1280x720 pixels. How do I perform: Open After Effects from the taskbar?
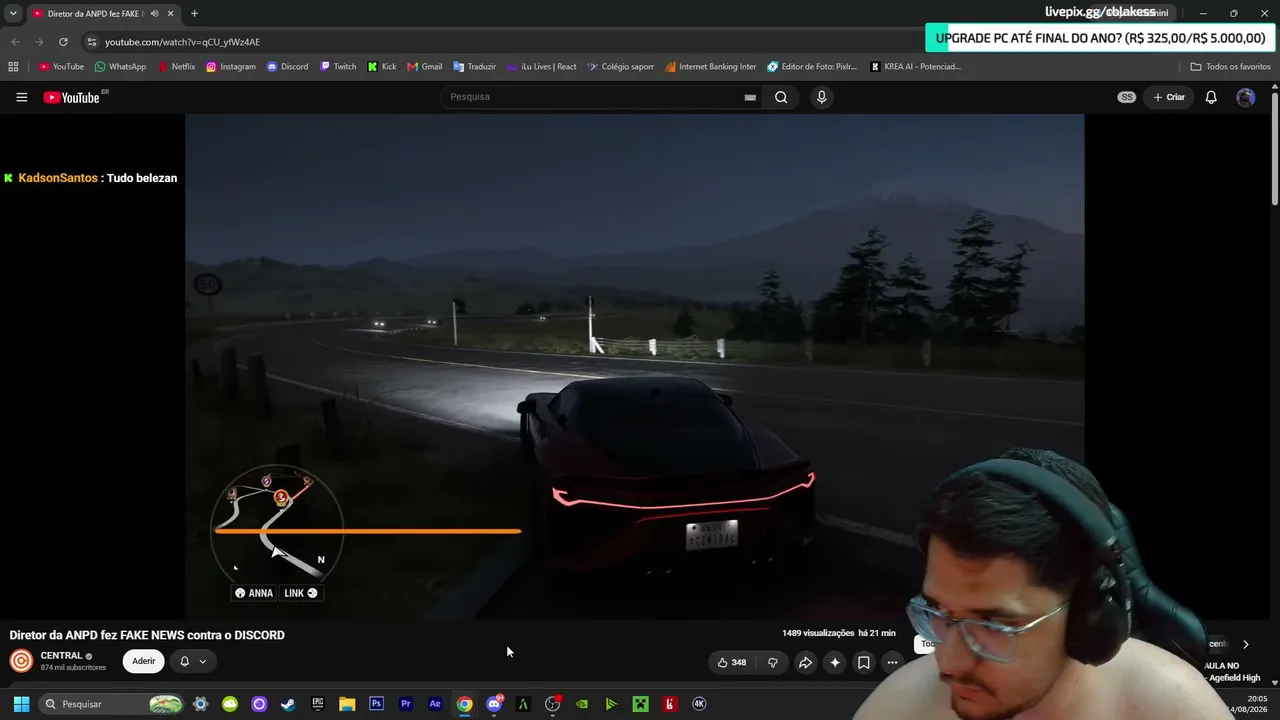[x=435, y=704]
